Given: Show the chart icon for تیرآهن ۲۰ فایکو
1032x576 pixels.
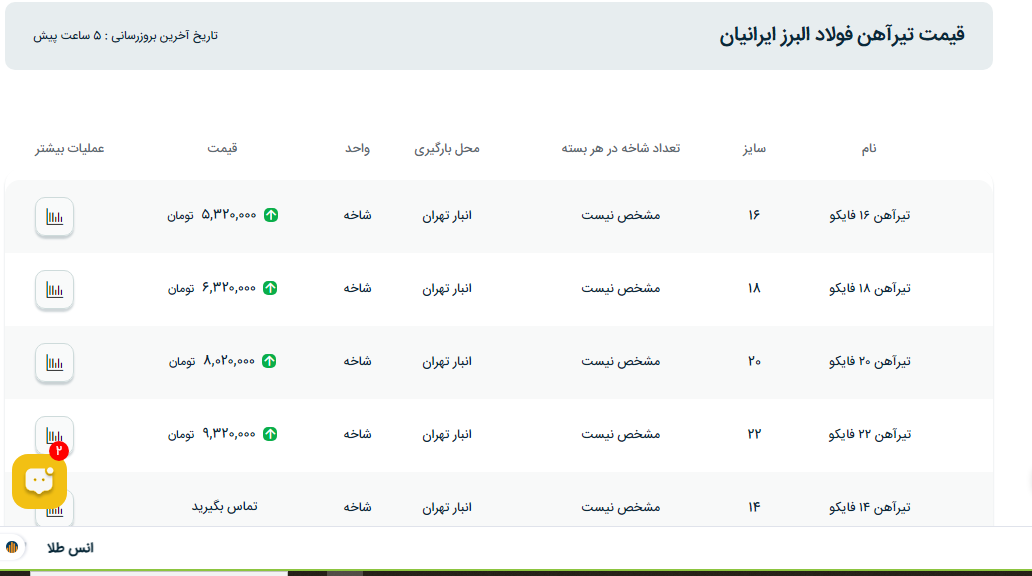Looking at the screenshot, I should (x=55, y=362).
